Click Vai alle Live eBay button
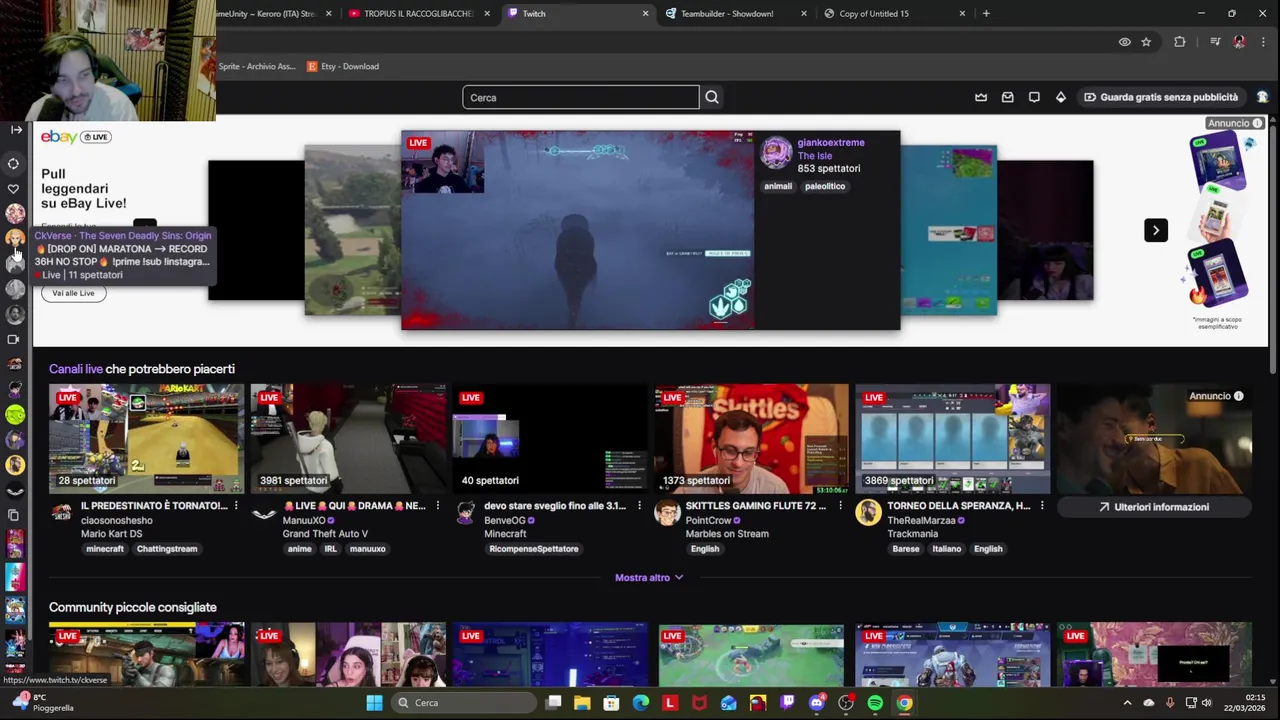The width and height of the screenshot is (1280, 720). pos(73,293)
